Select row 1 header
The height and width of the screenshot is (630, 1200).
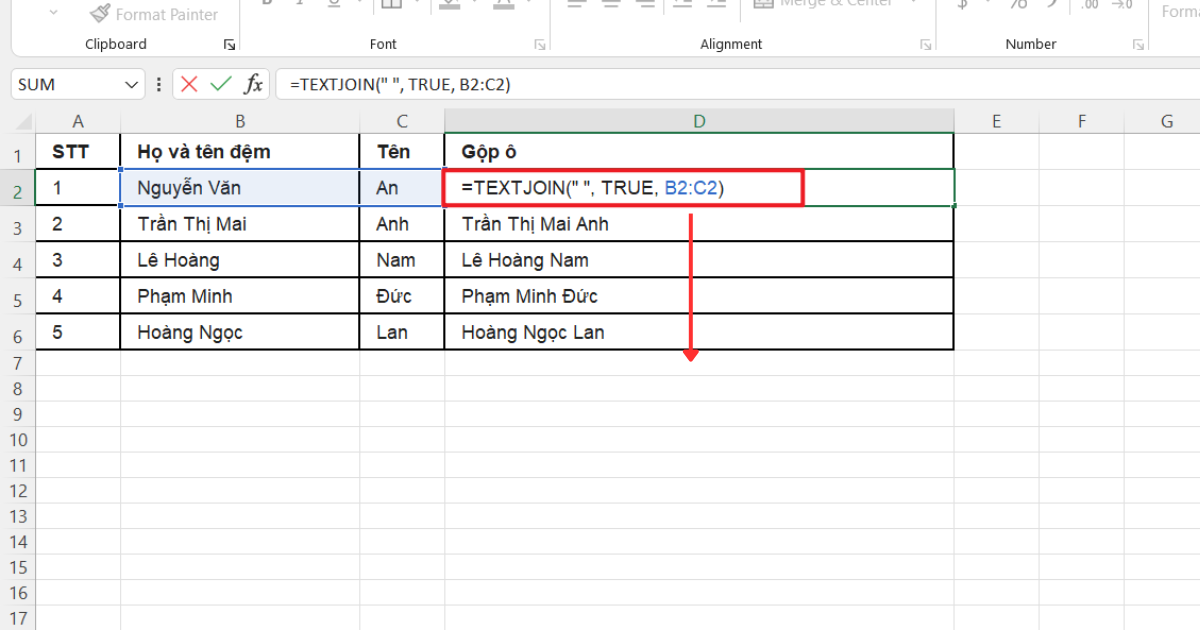click(18, 152)
